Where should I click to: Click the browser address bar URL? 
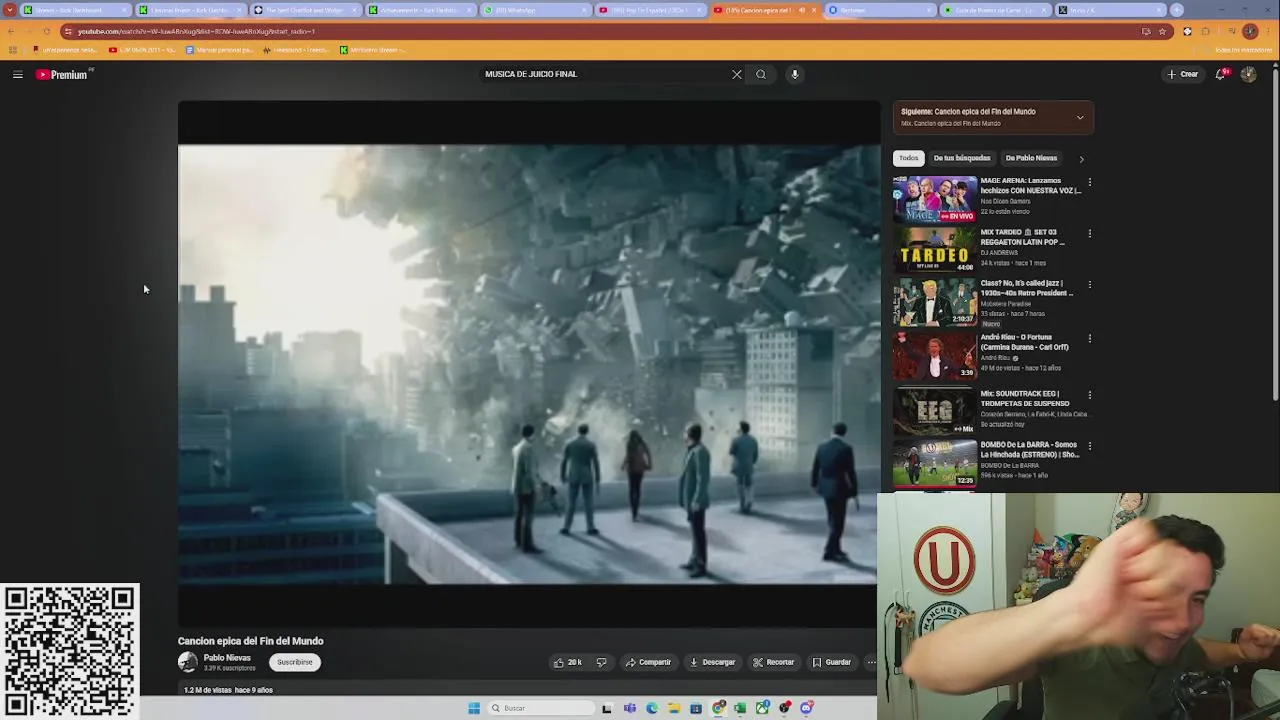click(197, 31)
